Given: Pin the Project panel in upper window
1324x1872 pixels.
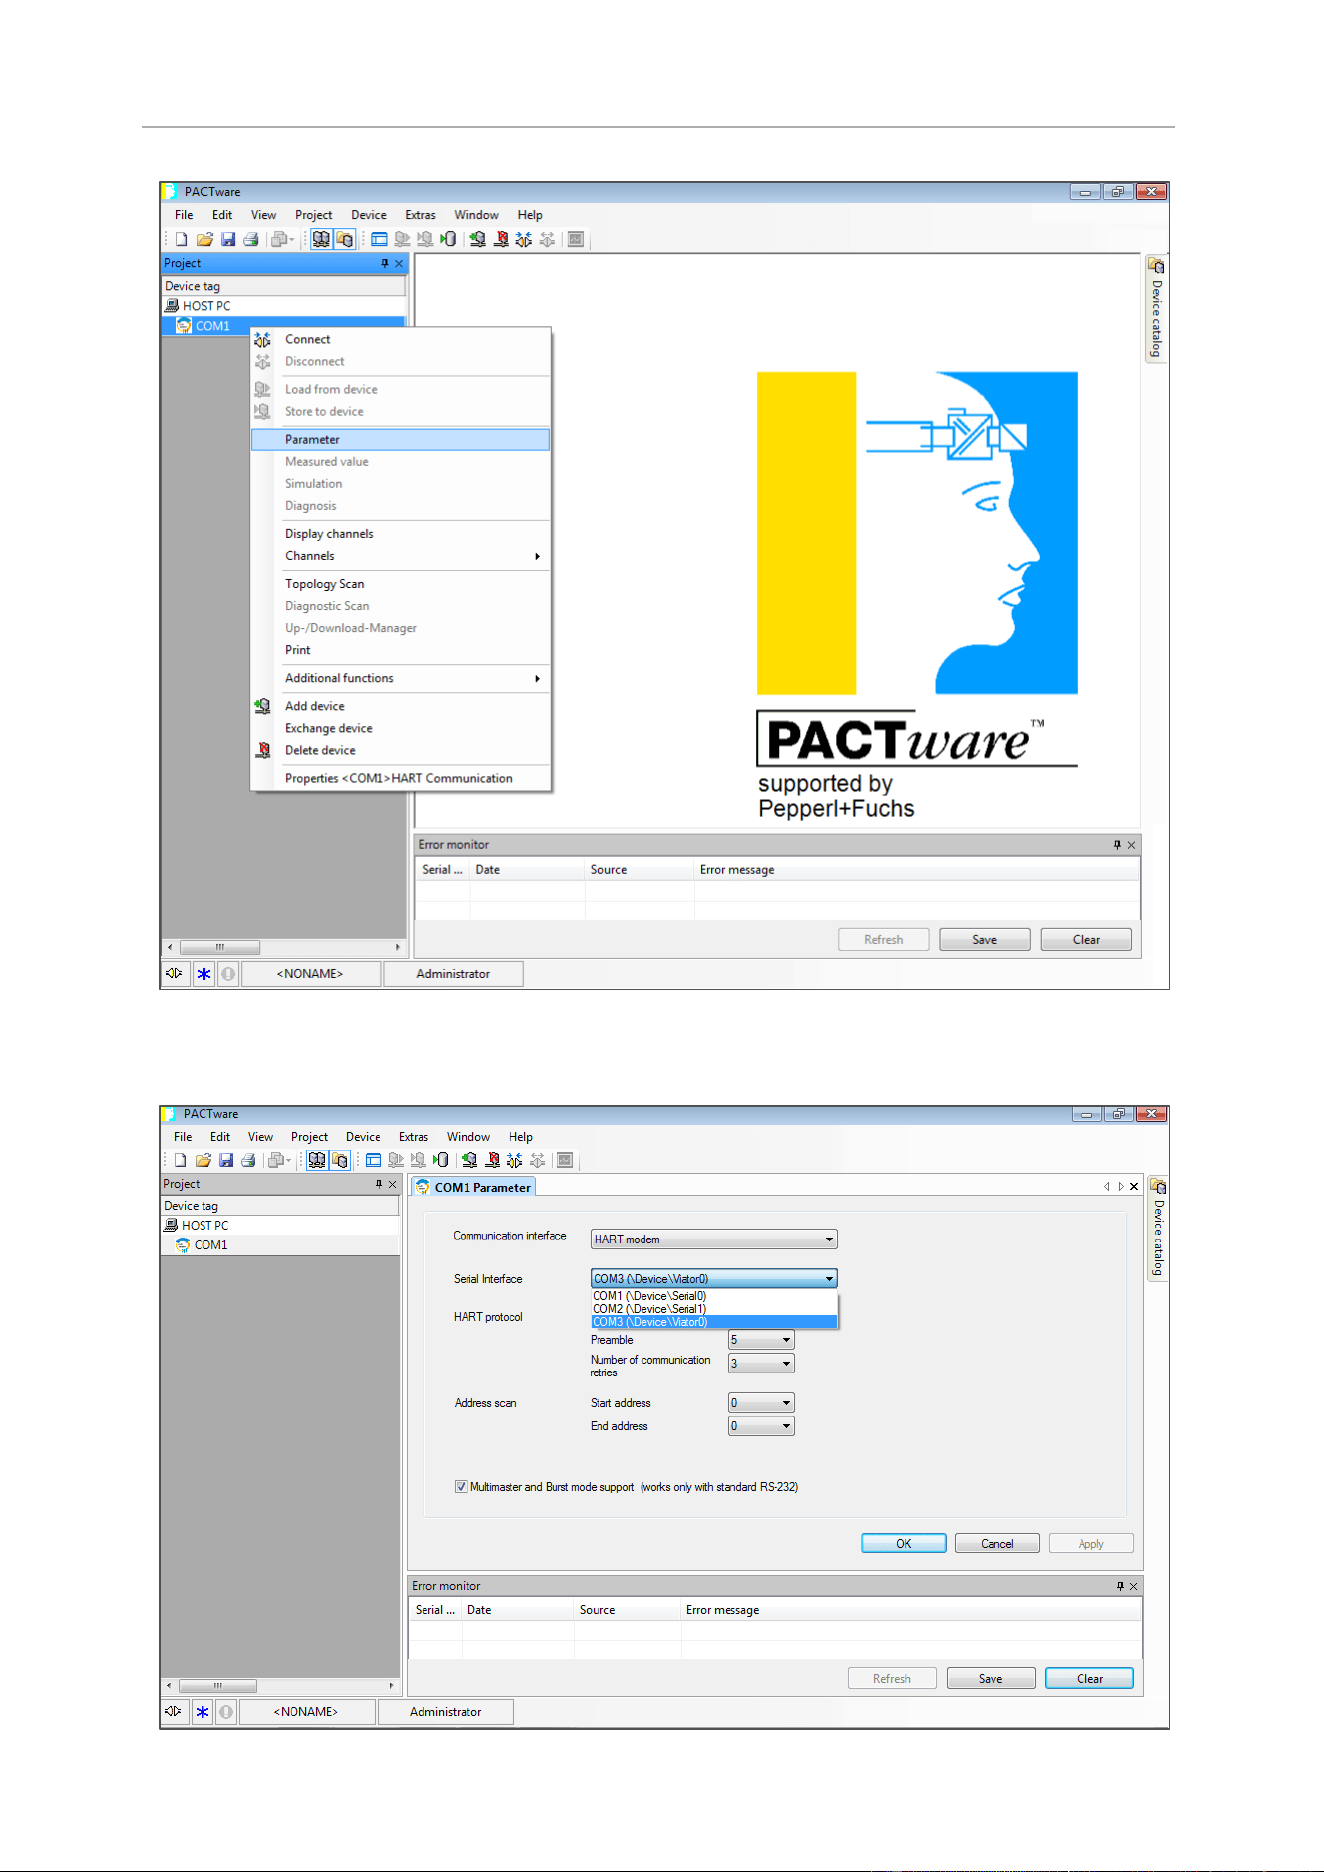Looking at the screenshot, I should [x=385, y=263].
